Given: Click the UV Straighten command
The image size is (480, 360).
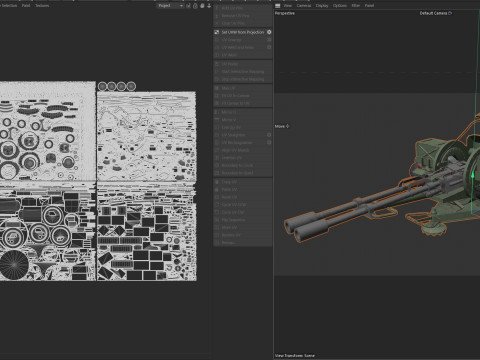Looking at the screenshot, I should [243, 135].
